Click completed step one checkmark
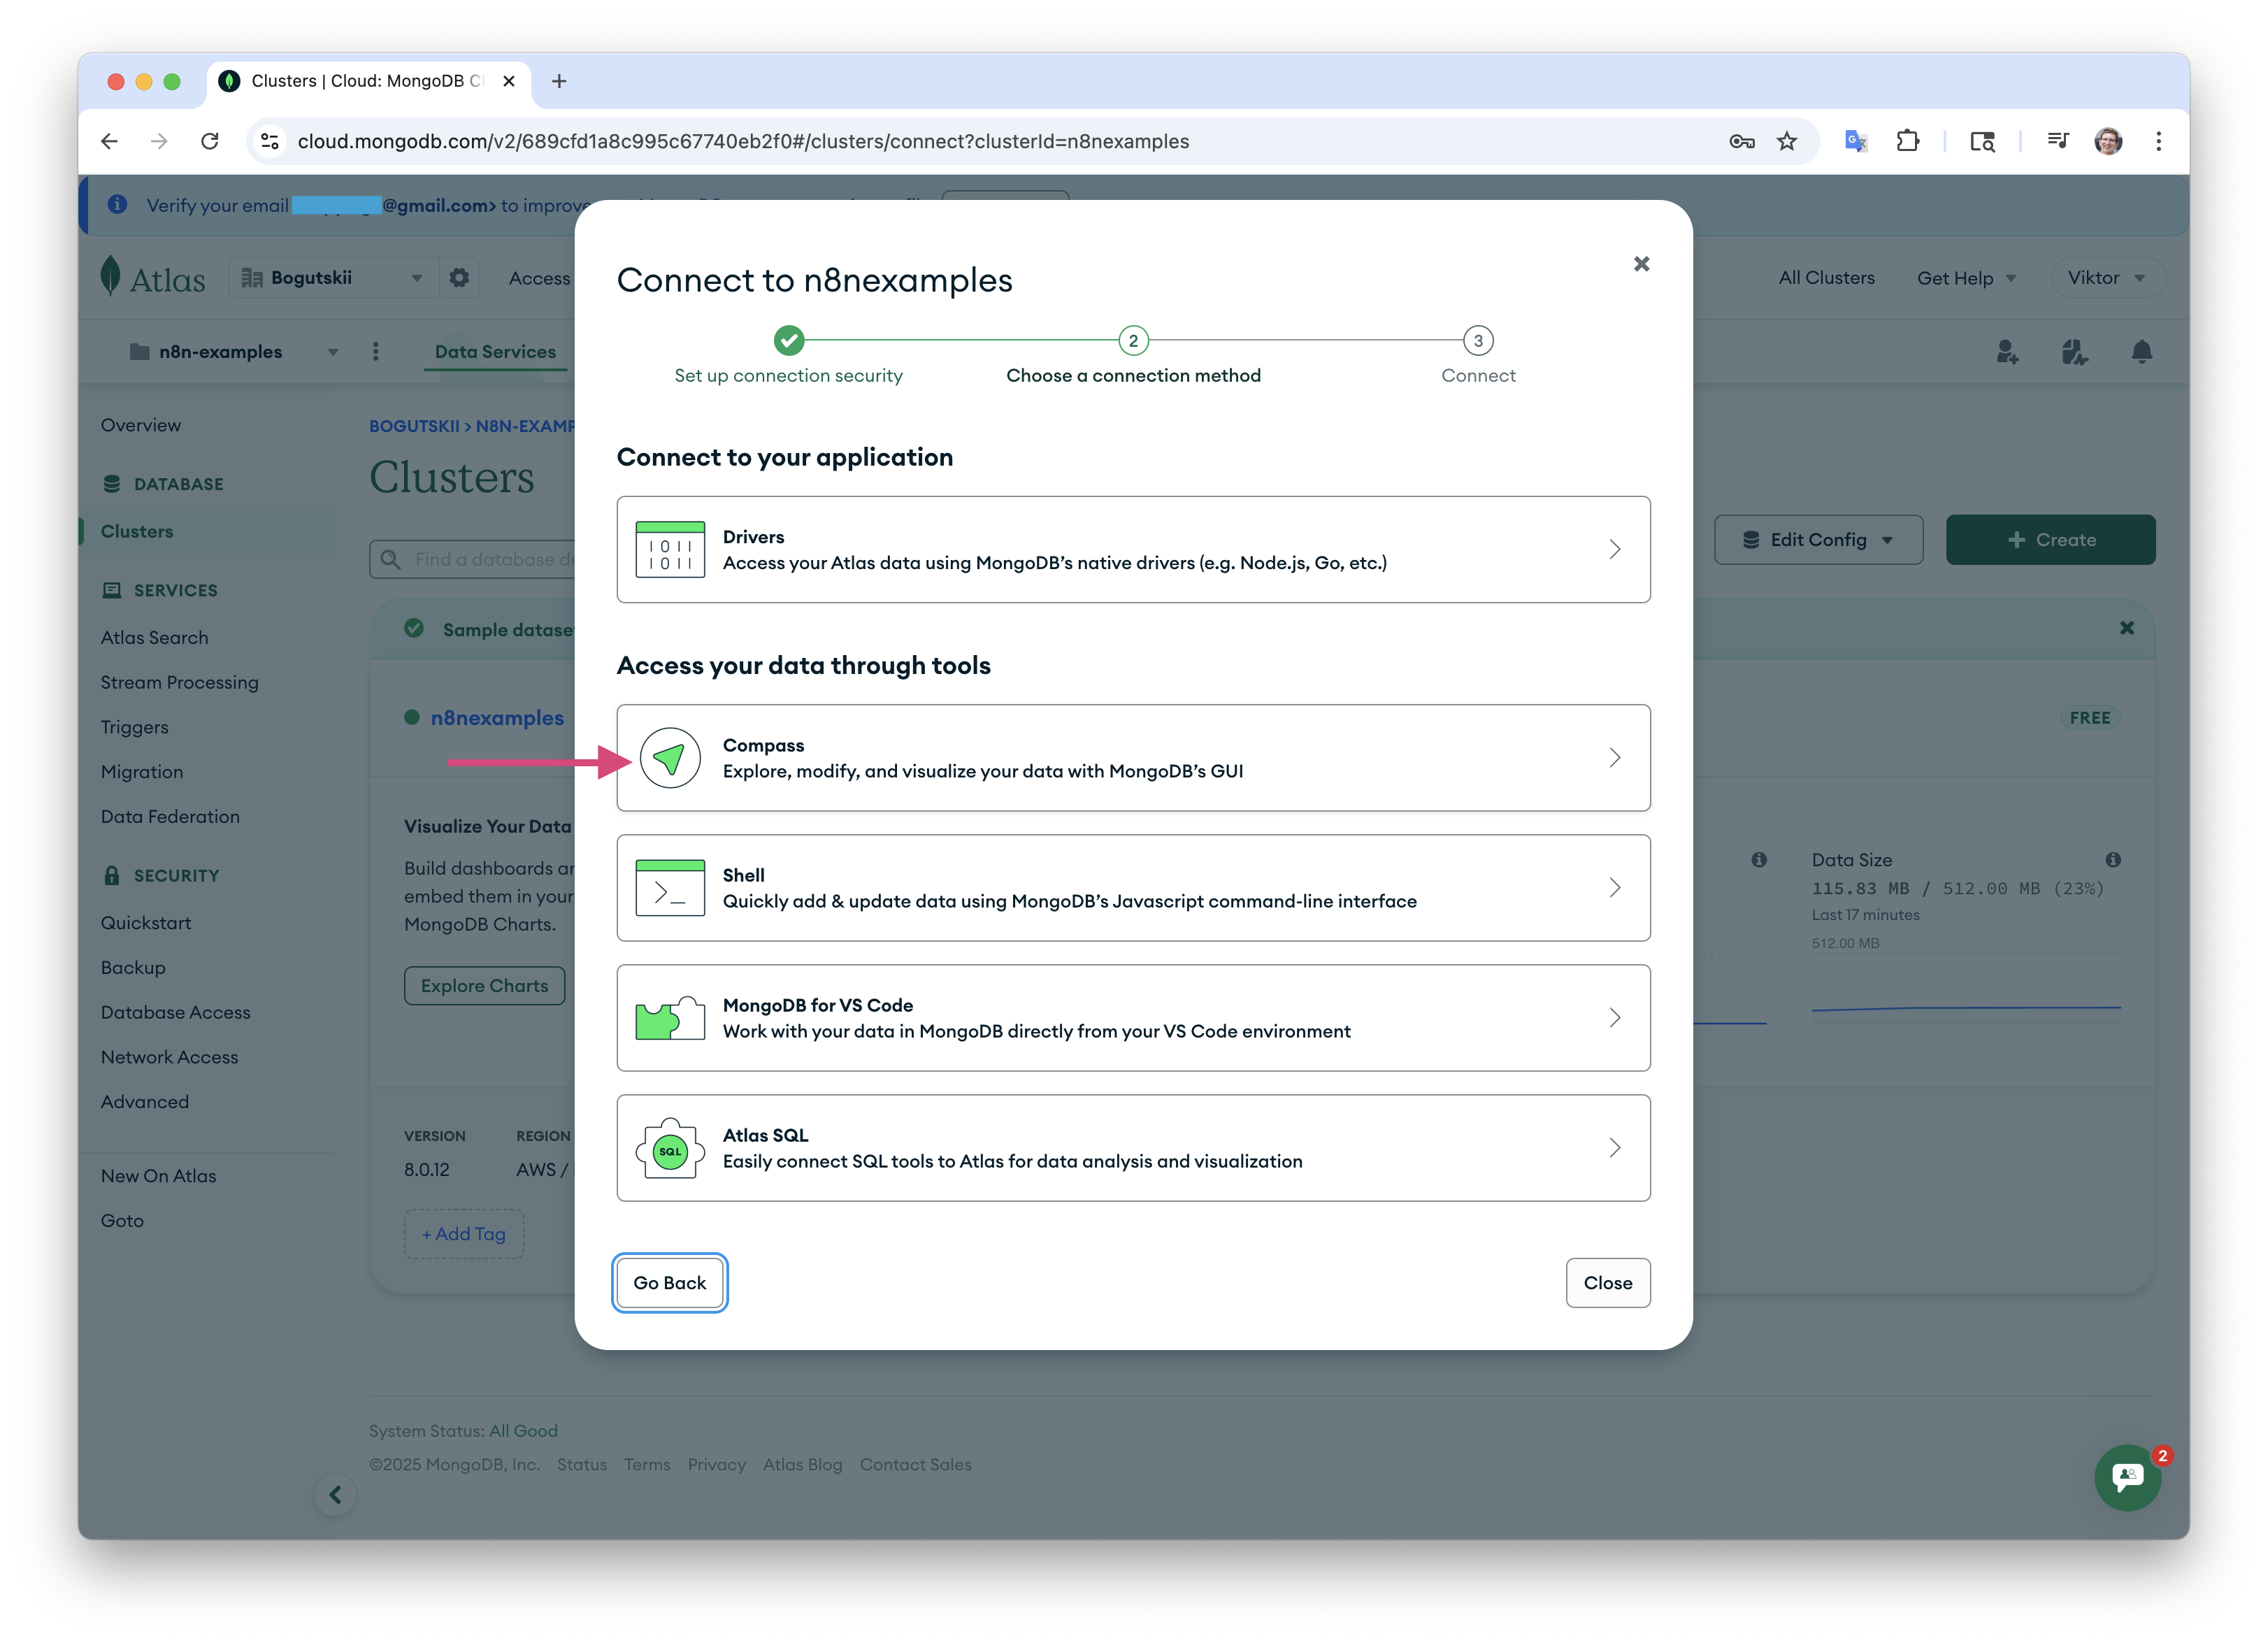Viewport: 2268px width, 1643px height. click(788, 341)
